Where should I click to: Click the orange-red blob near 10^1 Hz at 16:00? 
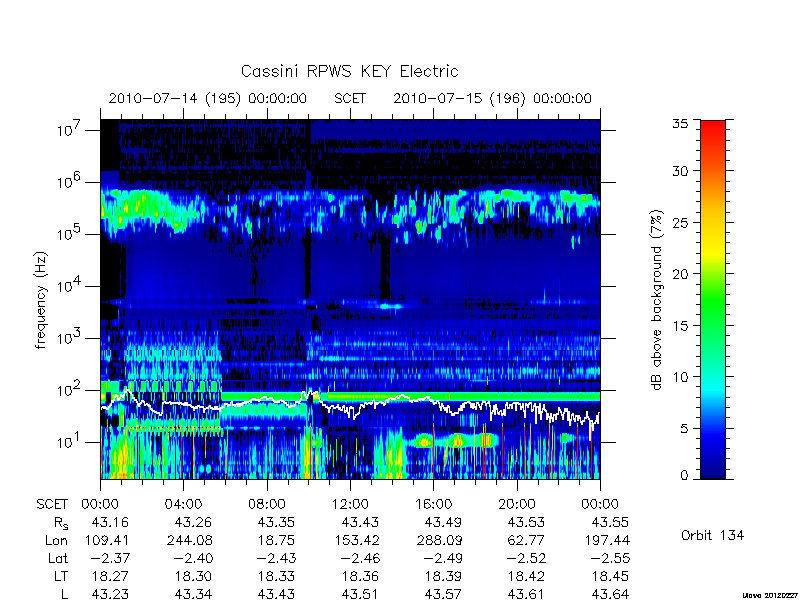[423, 440]
